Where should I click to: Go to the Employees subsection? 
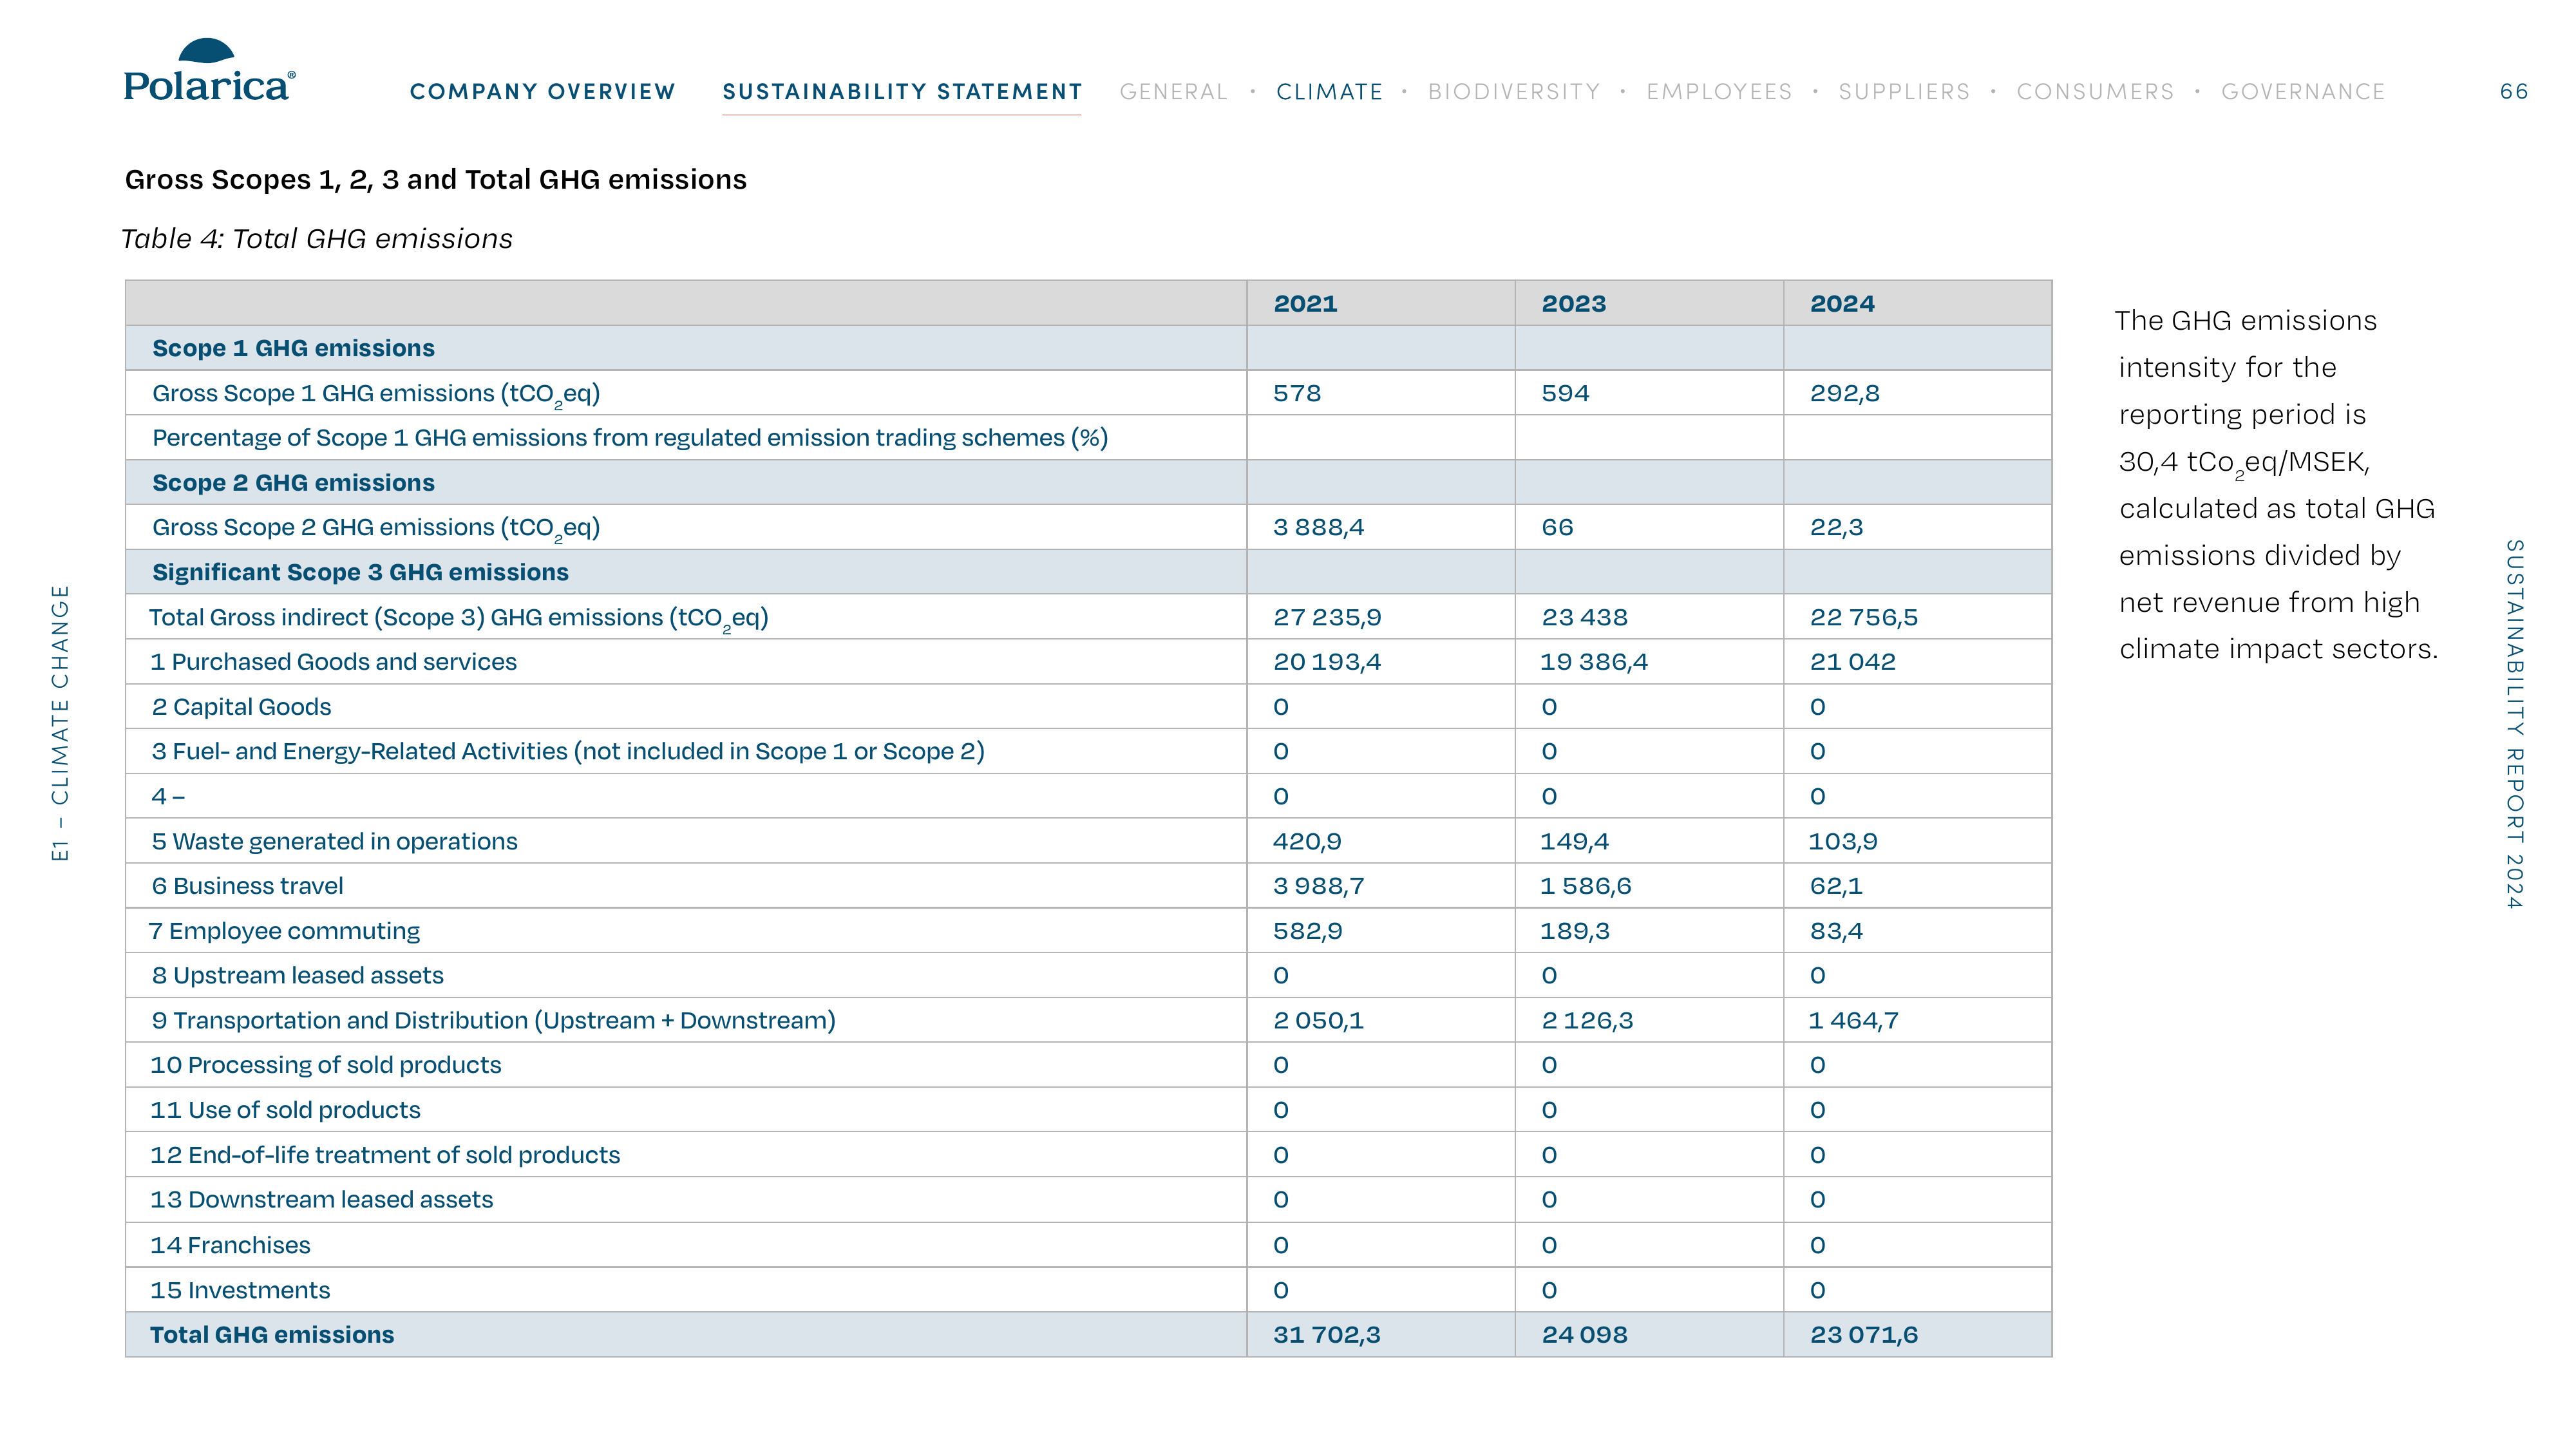pyautogui.click(x=1719, y=92)
